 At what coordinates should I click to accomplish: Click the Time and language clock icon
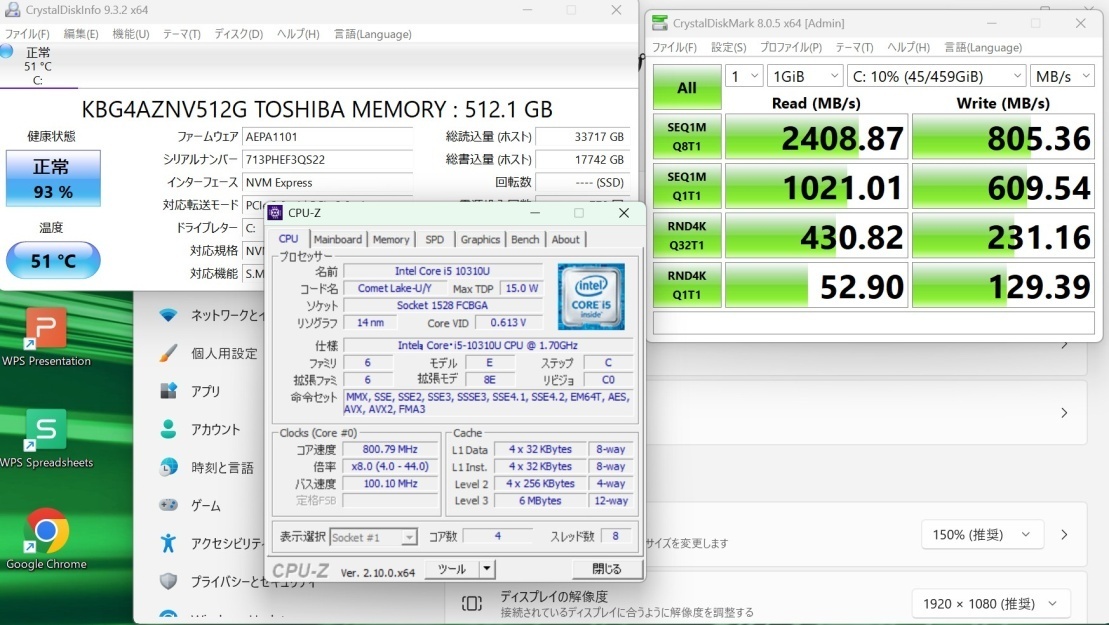[168, 467]
